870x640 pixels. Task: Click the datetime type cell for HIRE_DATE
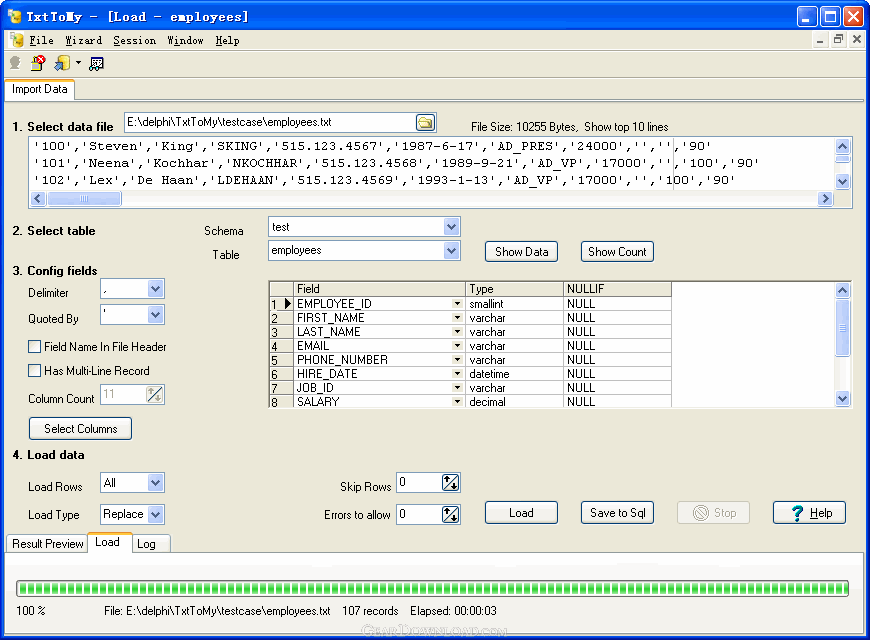514,374
